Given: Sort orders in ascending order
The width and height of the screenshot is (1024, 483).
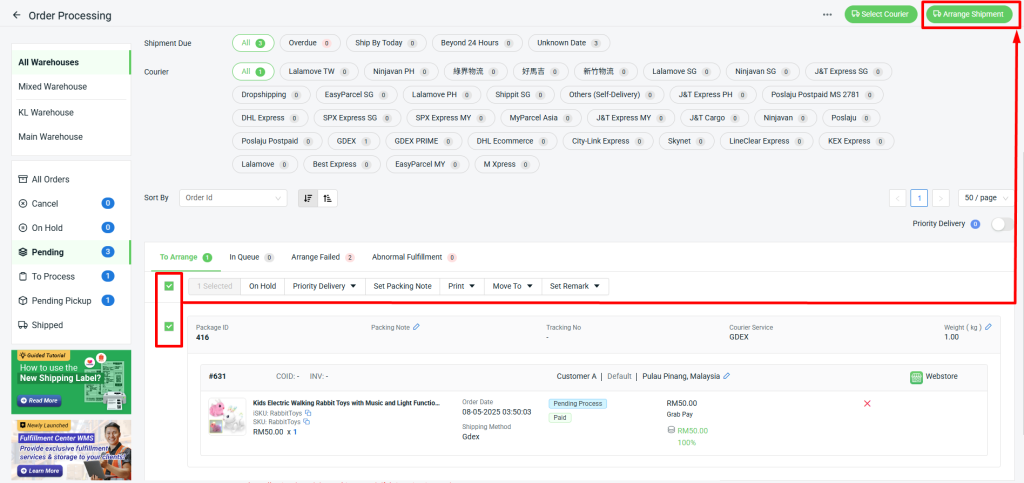Looking at the screenshot, I should click(327, 198).
